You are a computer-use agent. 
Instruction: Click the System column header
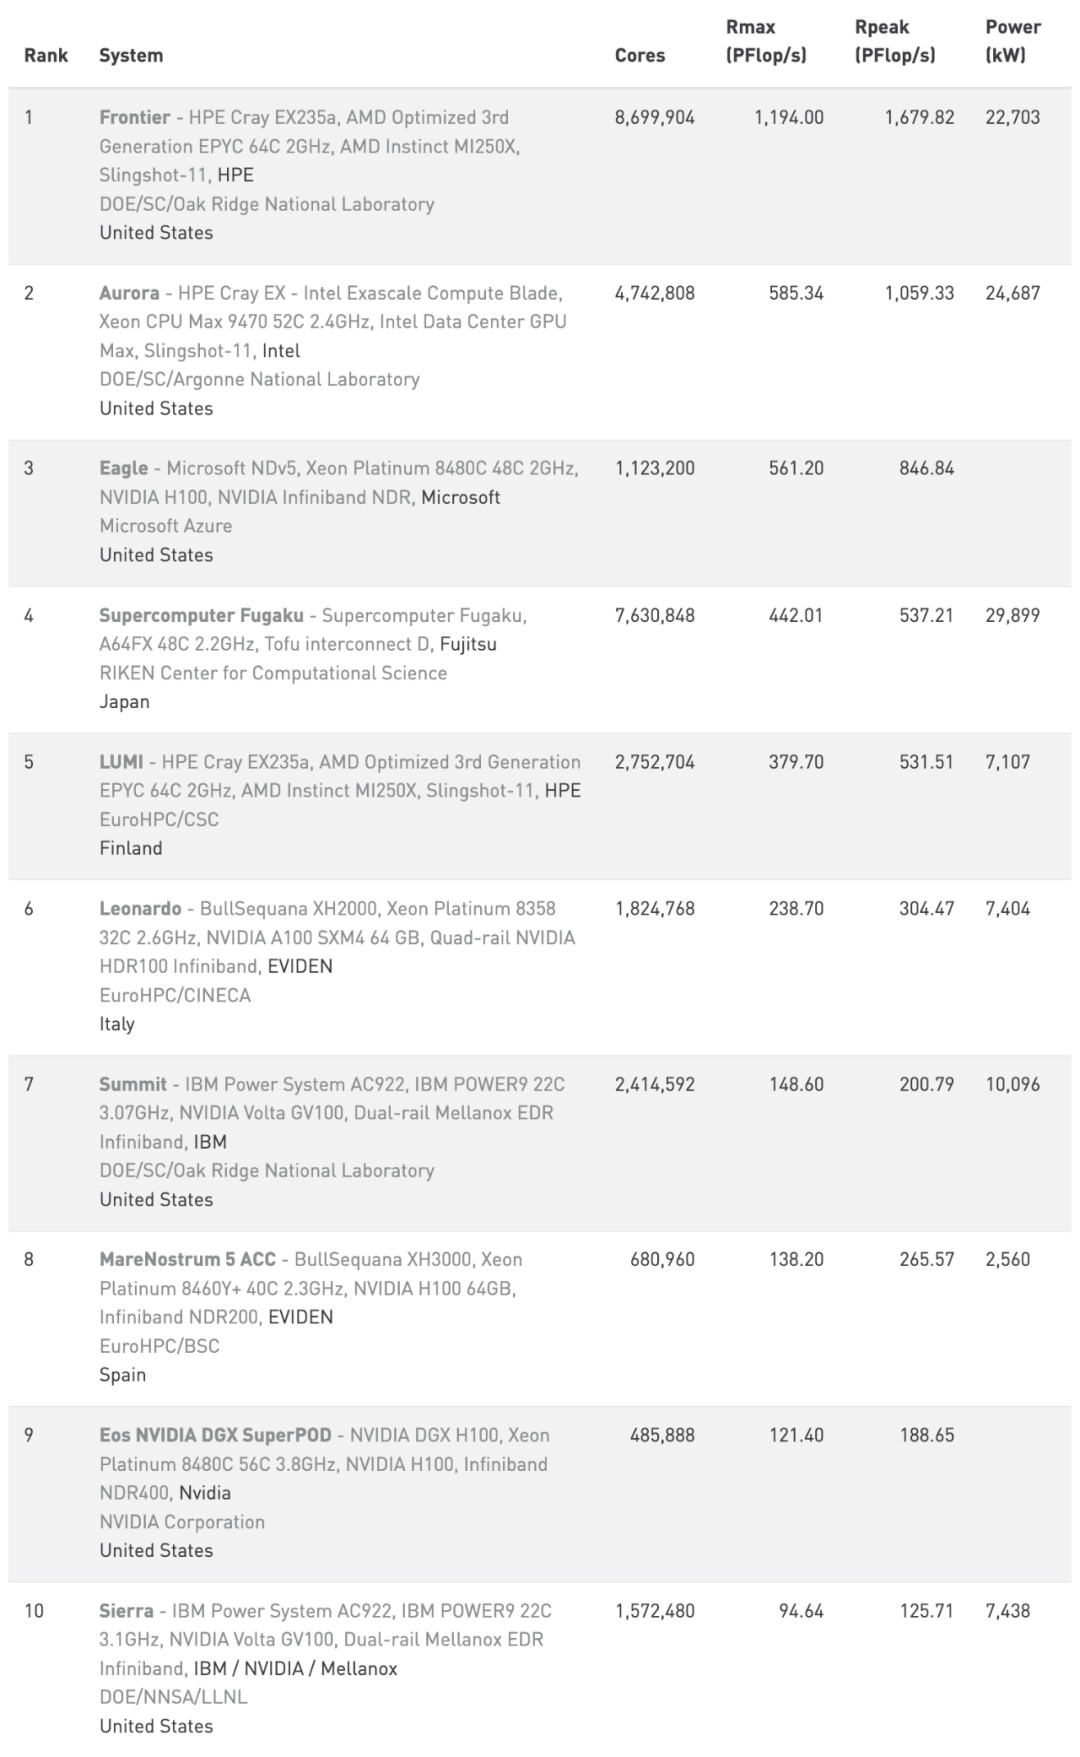tap(131, 55)
